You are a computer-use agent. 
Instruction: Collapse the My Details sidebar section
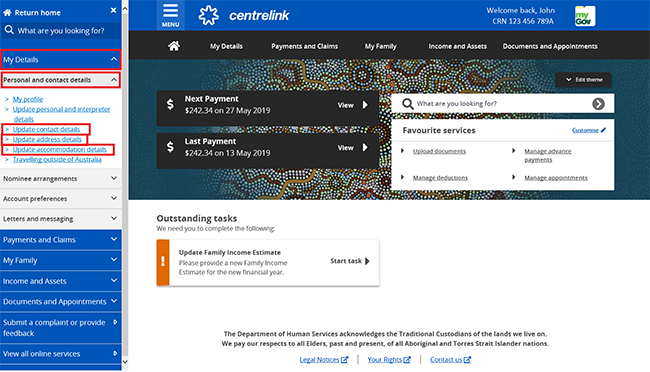(x=61, y=59)
